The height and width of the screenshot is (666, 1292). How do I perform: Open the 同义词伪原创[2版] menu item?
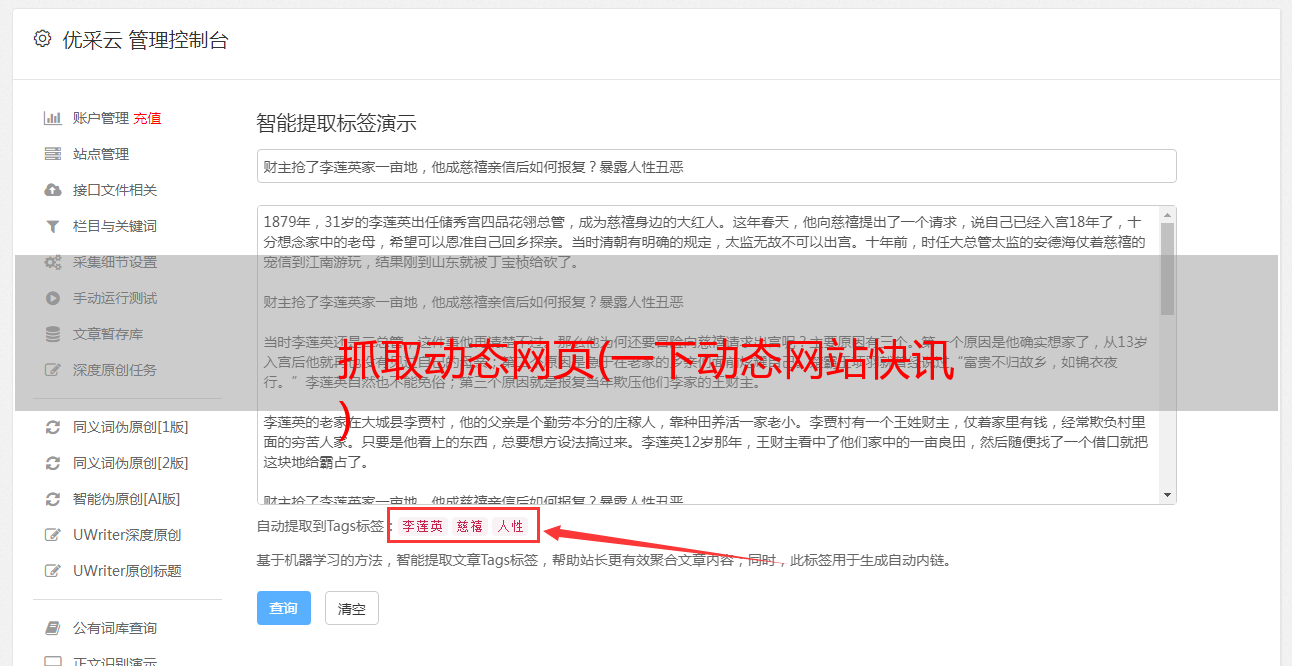(x=130, y=463)
